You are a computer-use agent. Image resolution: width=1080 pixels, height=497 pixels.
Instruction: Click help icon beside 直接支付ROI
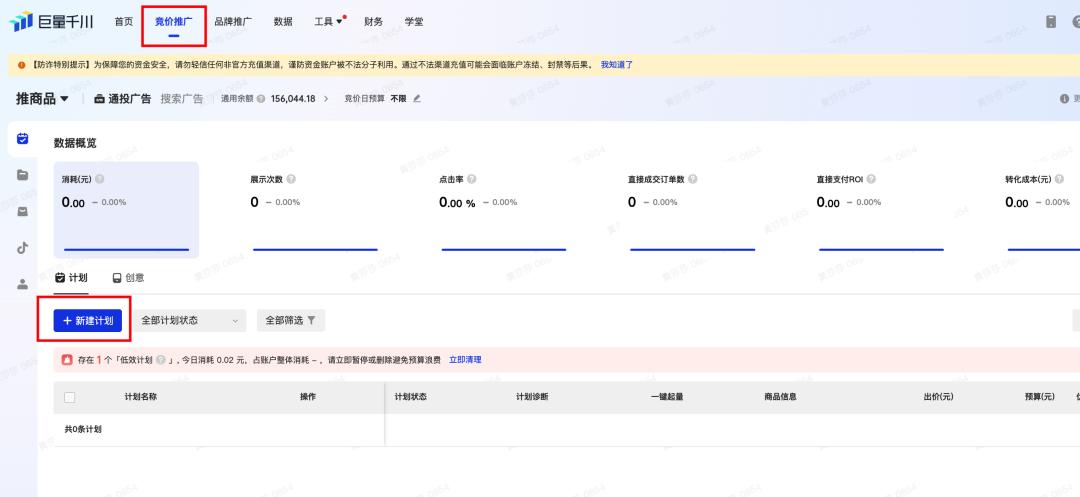(871, 179)
